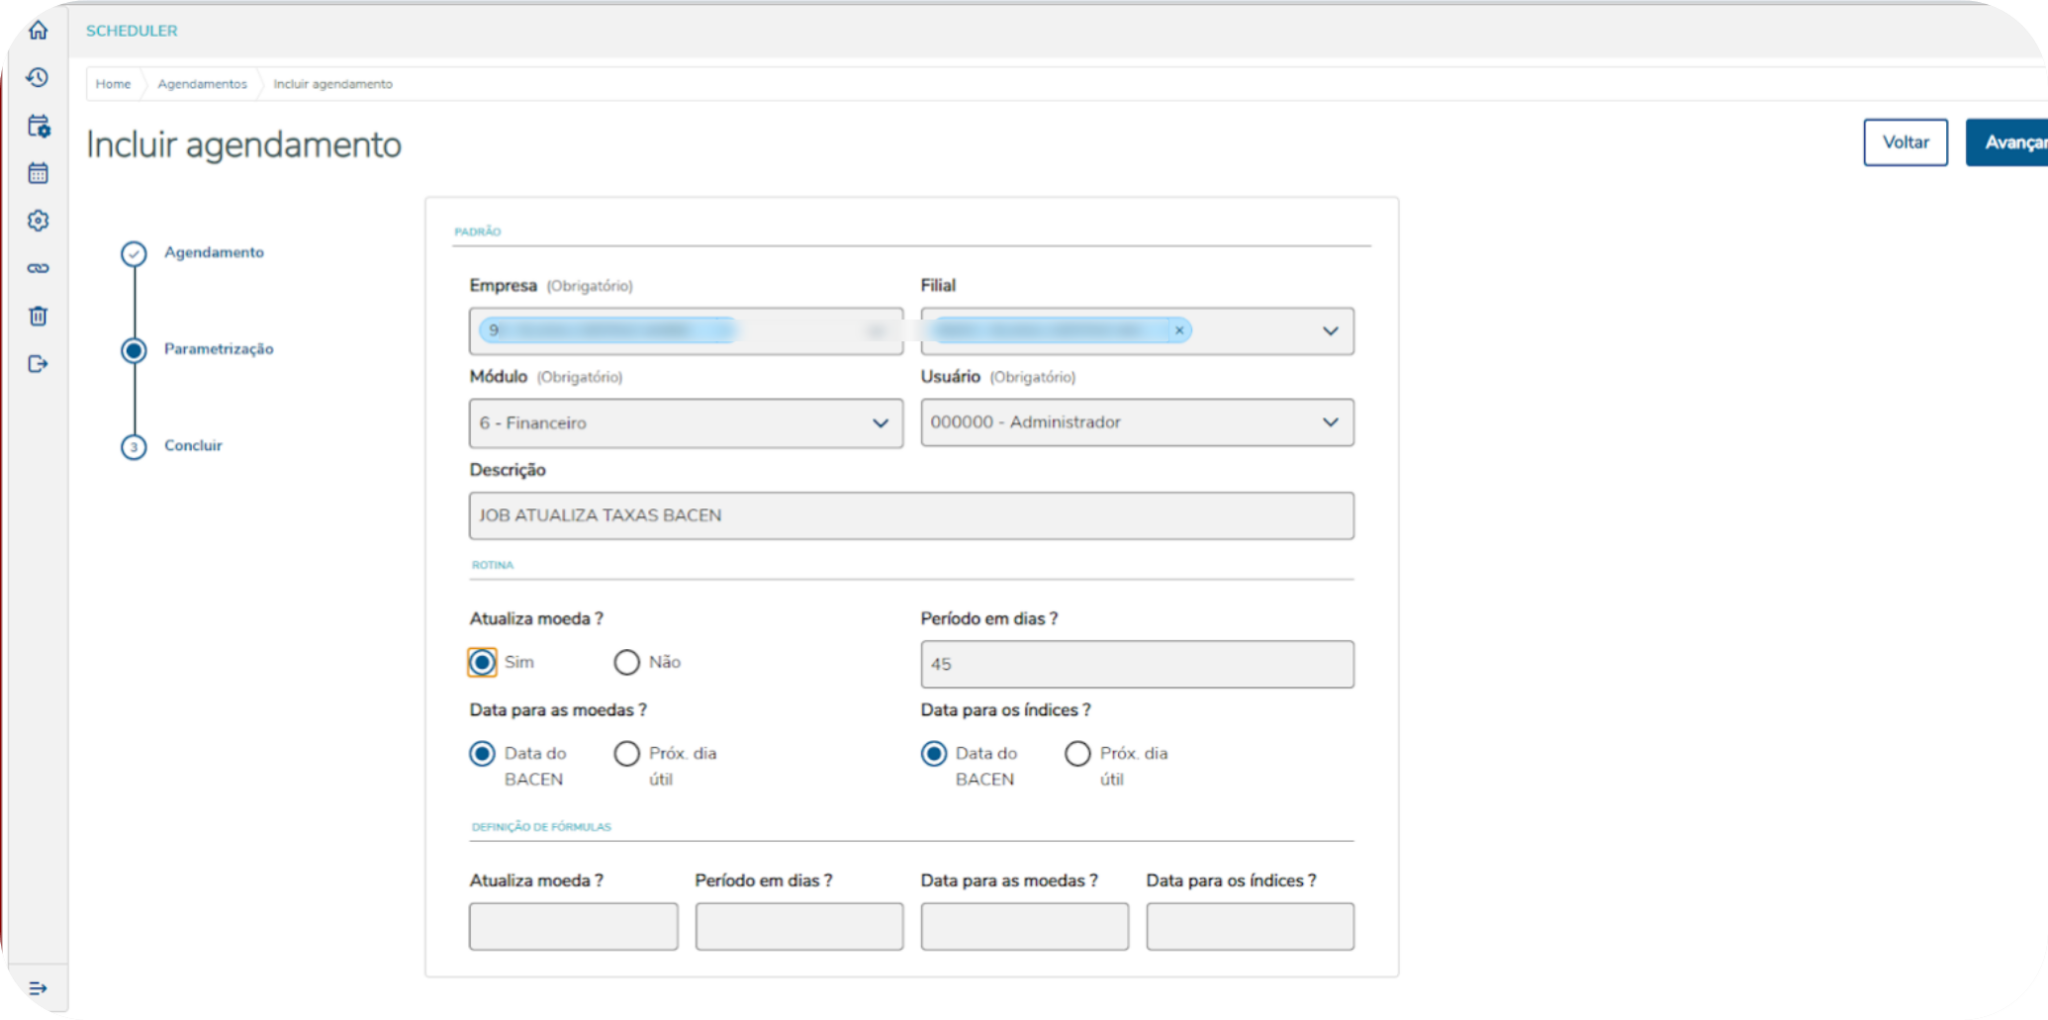This screenshot has width=2048, height=1020.
Task: Select Não for Atualiza moeda
Action: pyautogui.click(x=627, y=662)
